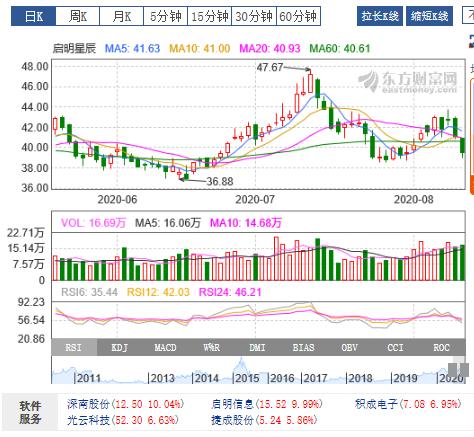Click the MA5: 41.63 price legend
474x437 pixels.
click(x=133, y=48)
